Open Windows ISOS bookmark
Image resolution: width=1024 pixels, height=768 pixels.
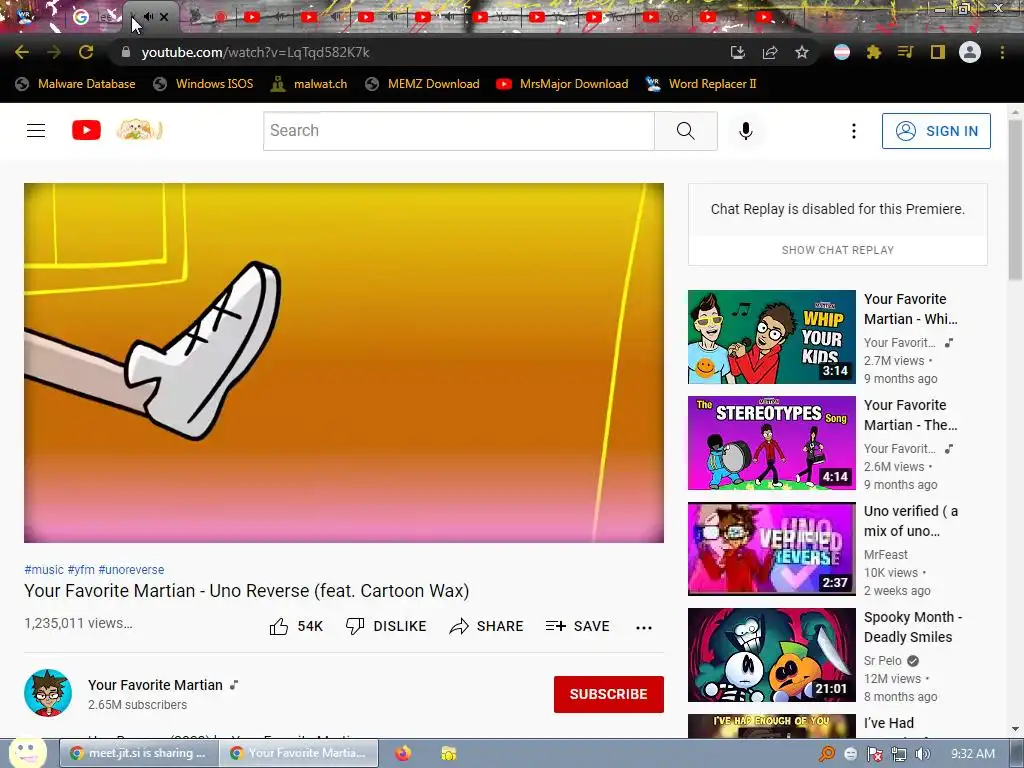click(203, 84)
